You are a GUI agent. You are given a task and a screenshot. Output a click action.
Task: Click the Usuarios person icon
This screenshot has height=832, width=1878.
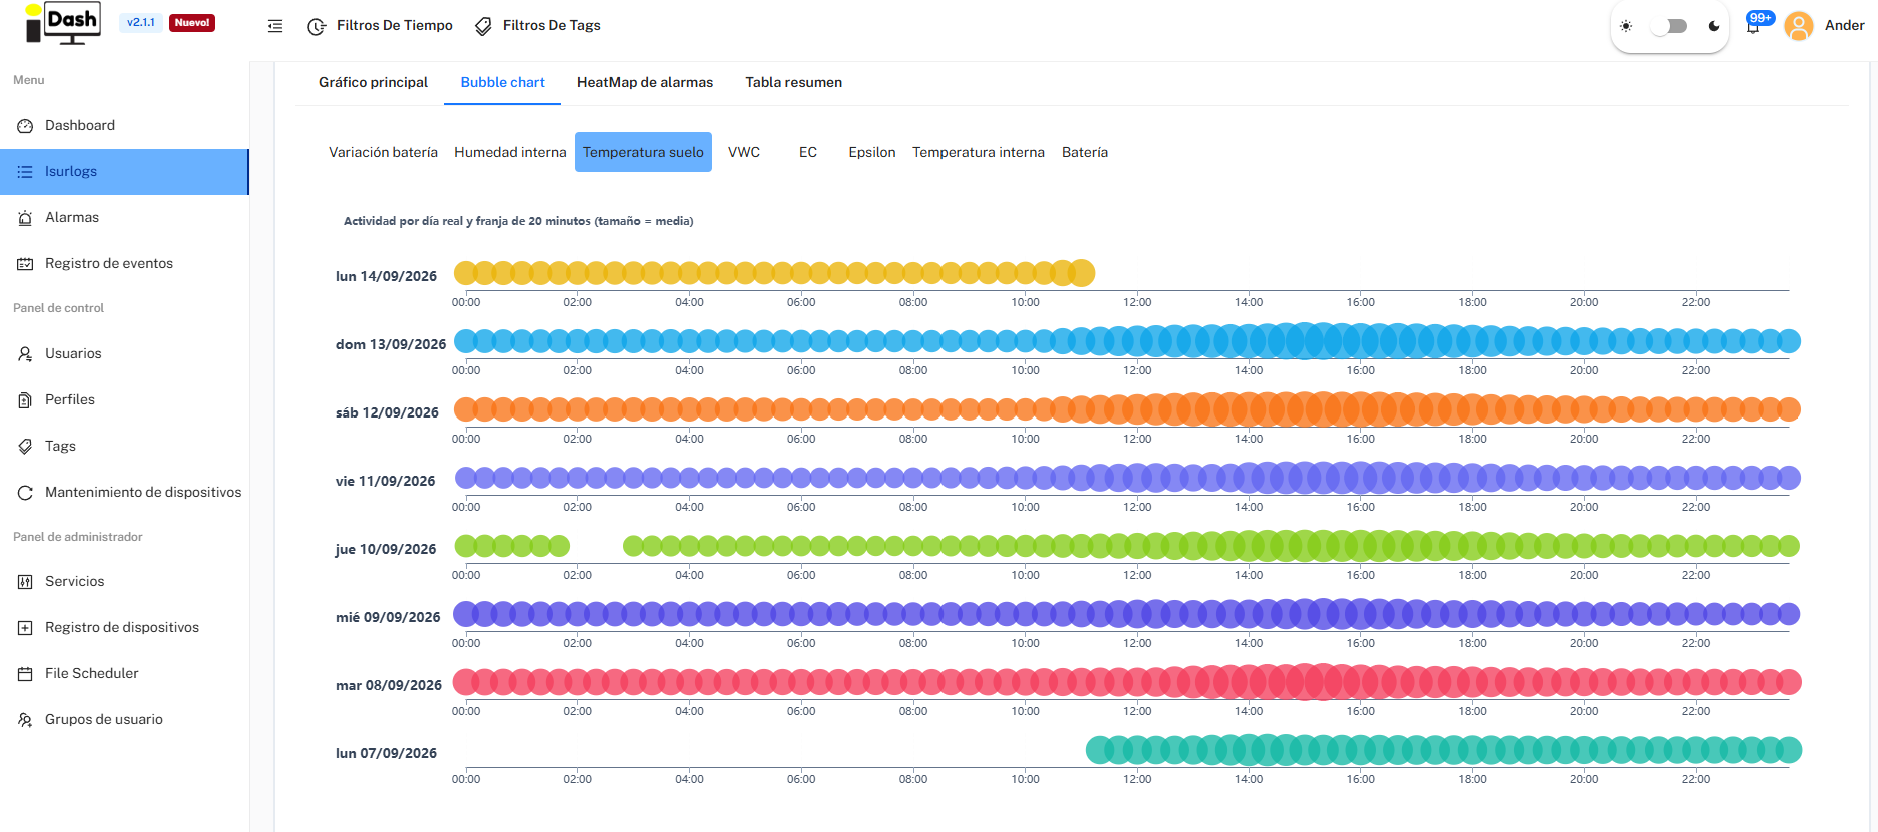[x=25, y=354]
